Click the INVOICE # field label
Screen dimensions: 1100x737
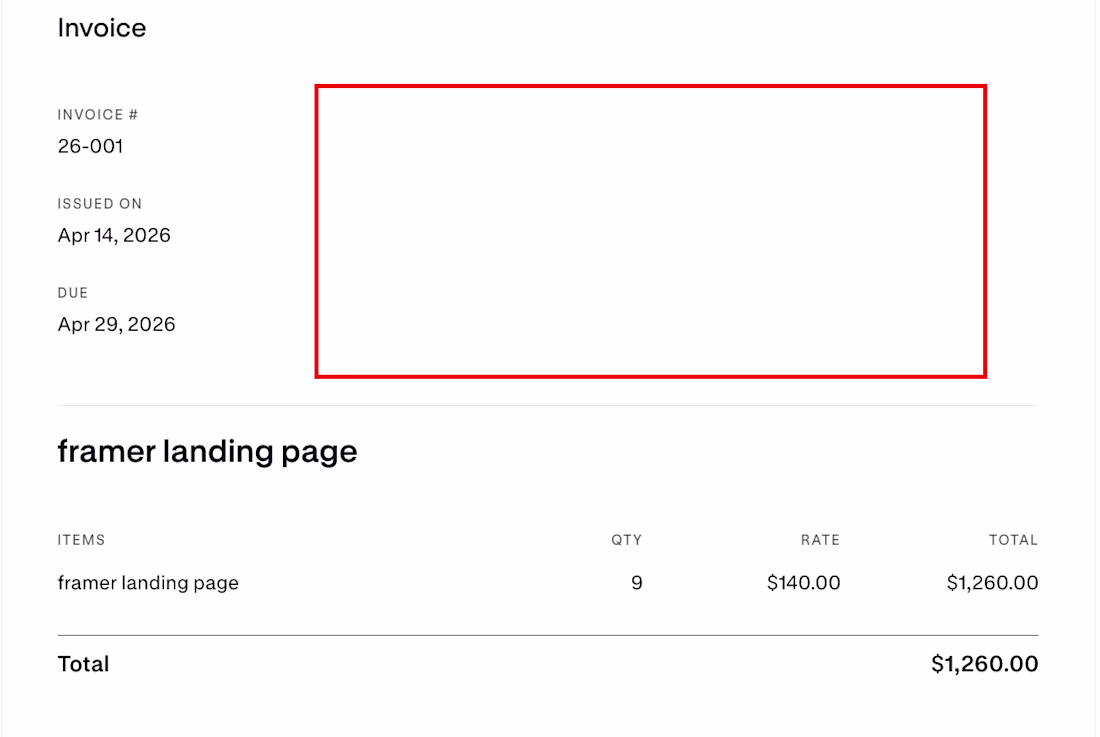point(98,115)
